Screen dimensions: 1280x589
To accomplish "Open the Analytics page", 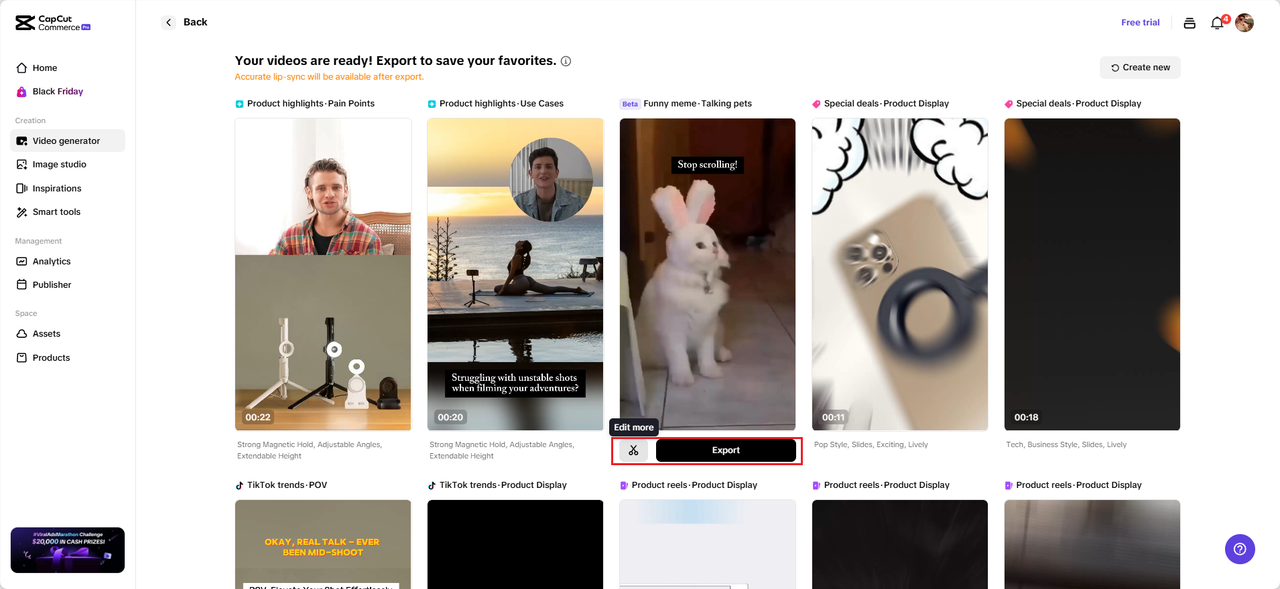I will [68, 261].
